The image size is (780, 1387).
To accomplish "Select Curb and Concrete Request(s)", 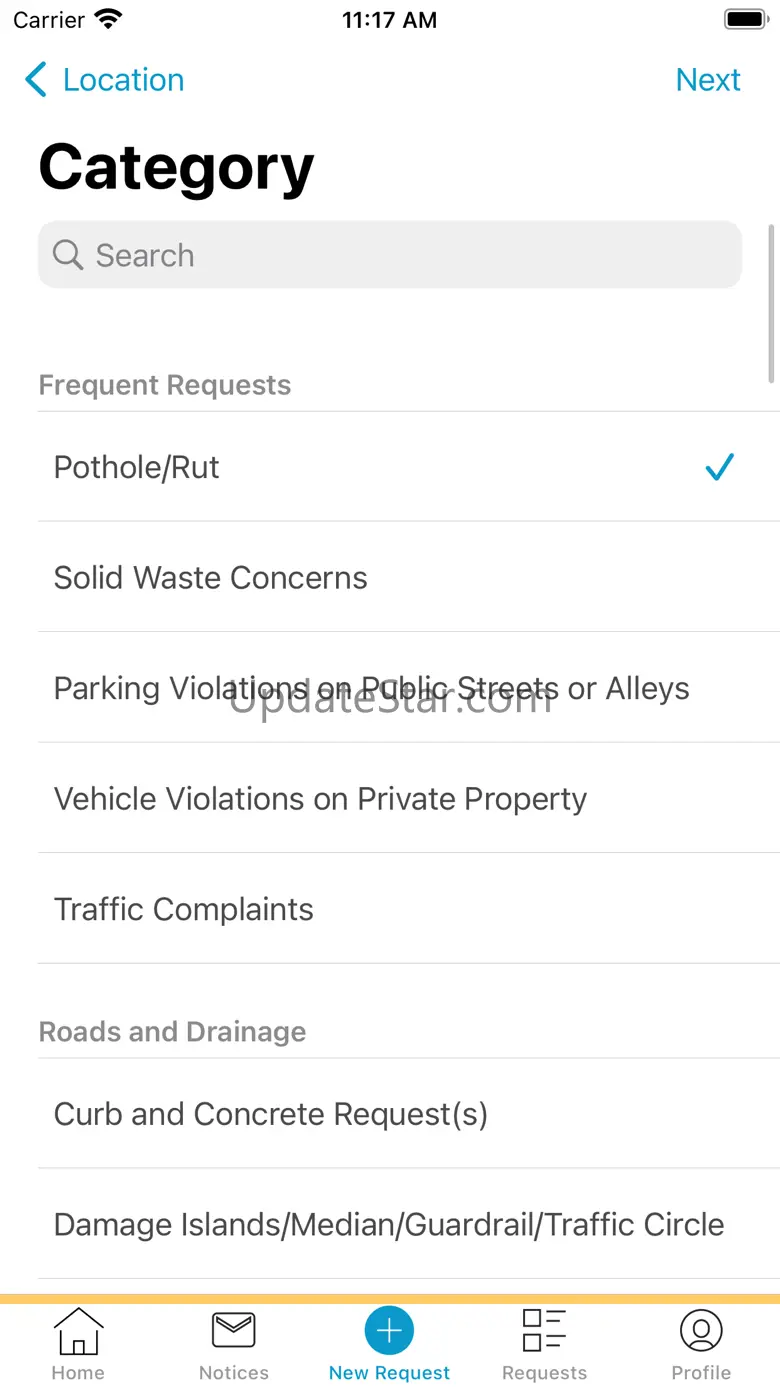I will [x=271, y=1114].
